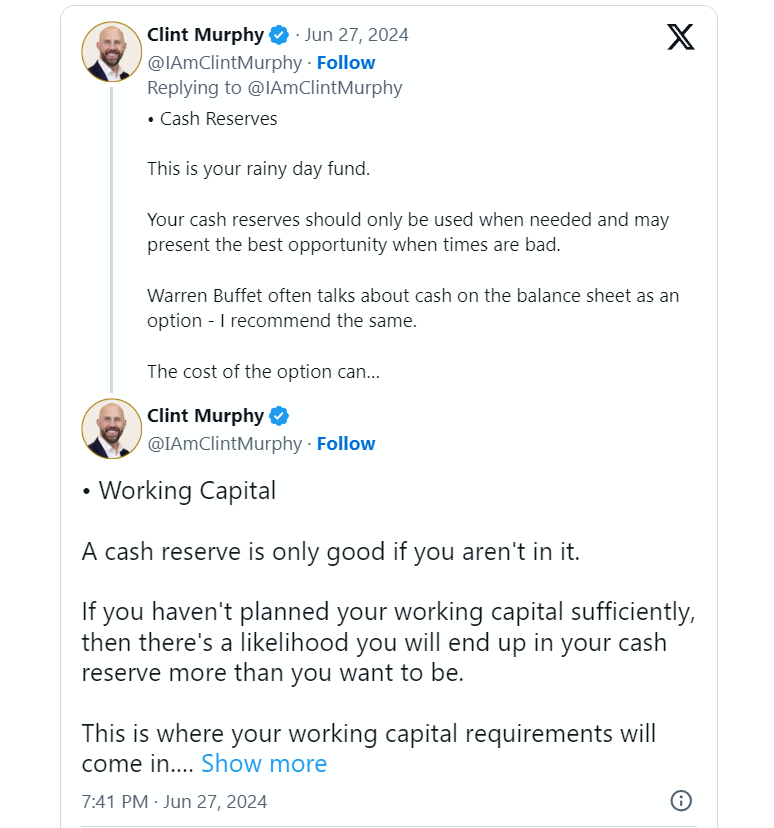The height and width of the screenshot is (828, 774).
Task: Open the @IAmClintMurphy handle in the top header
Action: tap(224, 63)
